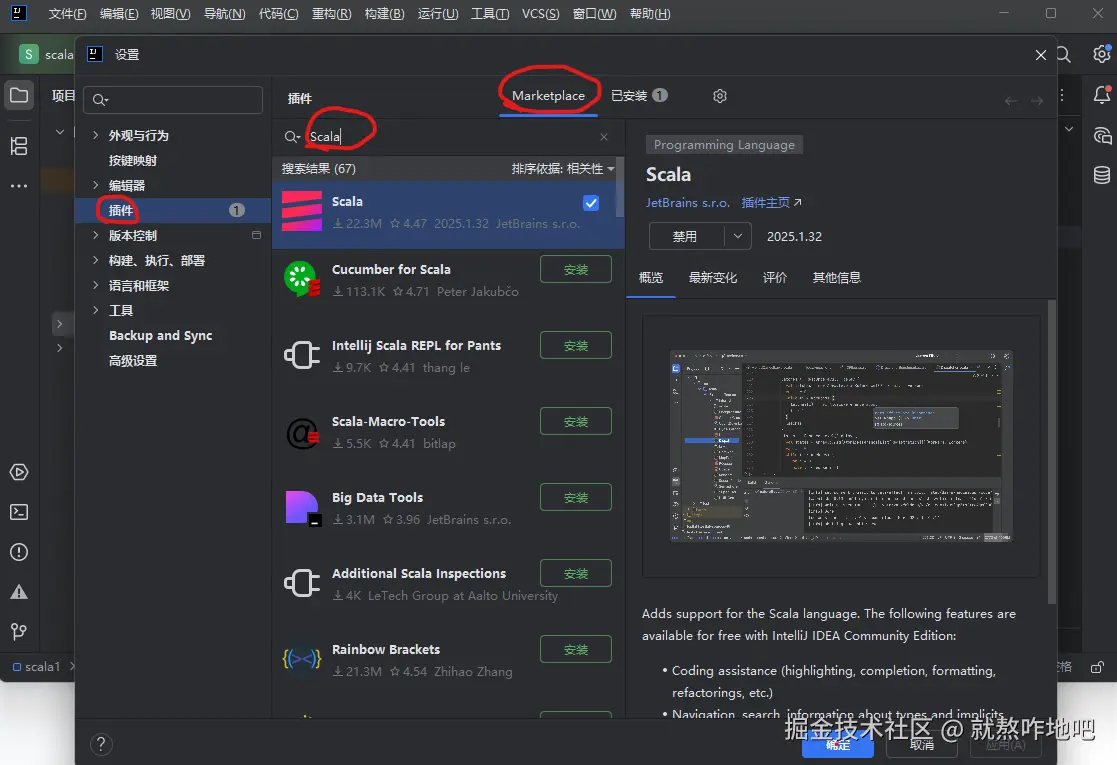Open the 排序依据 相关性 sort dropdown
The height and width of the screenshot is (765, 1117).
point(563,169)
